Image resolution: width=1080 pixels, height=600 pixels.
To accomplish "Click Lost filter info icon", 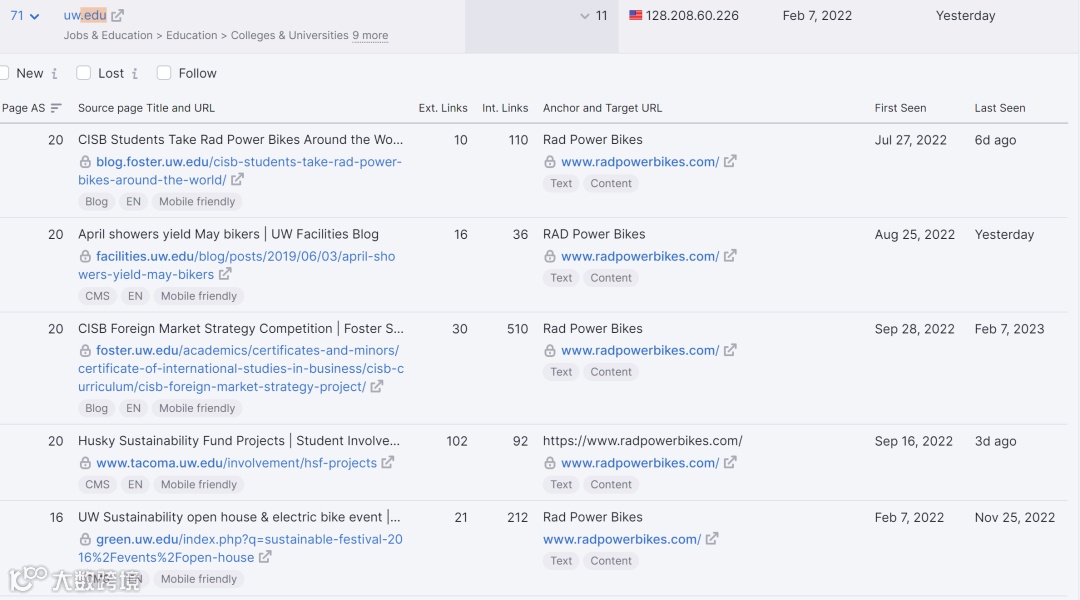I will point(135,74).
